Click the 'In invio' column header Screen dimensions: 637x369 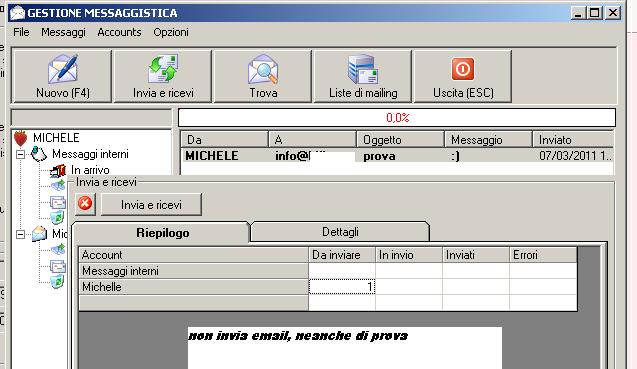[x=408, y=255]
